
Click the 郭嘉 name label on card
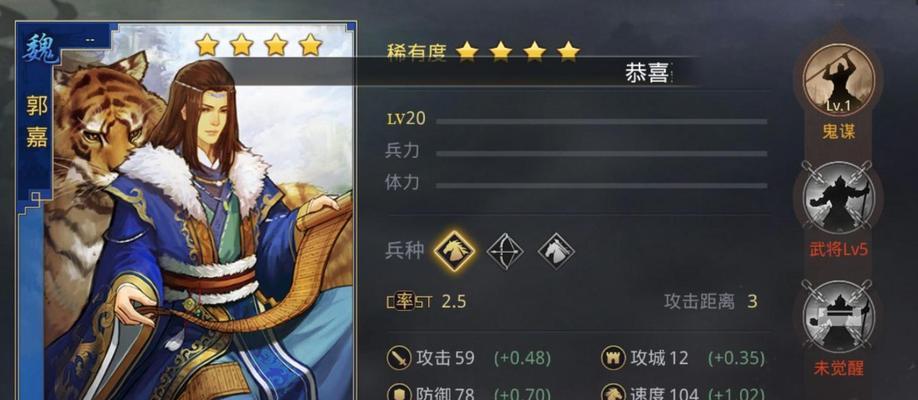[x=37, y=121]
